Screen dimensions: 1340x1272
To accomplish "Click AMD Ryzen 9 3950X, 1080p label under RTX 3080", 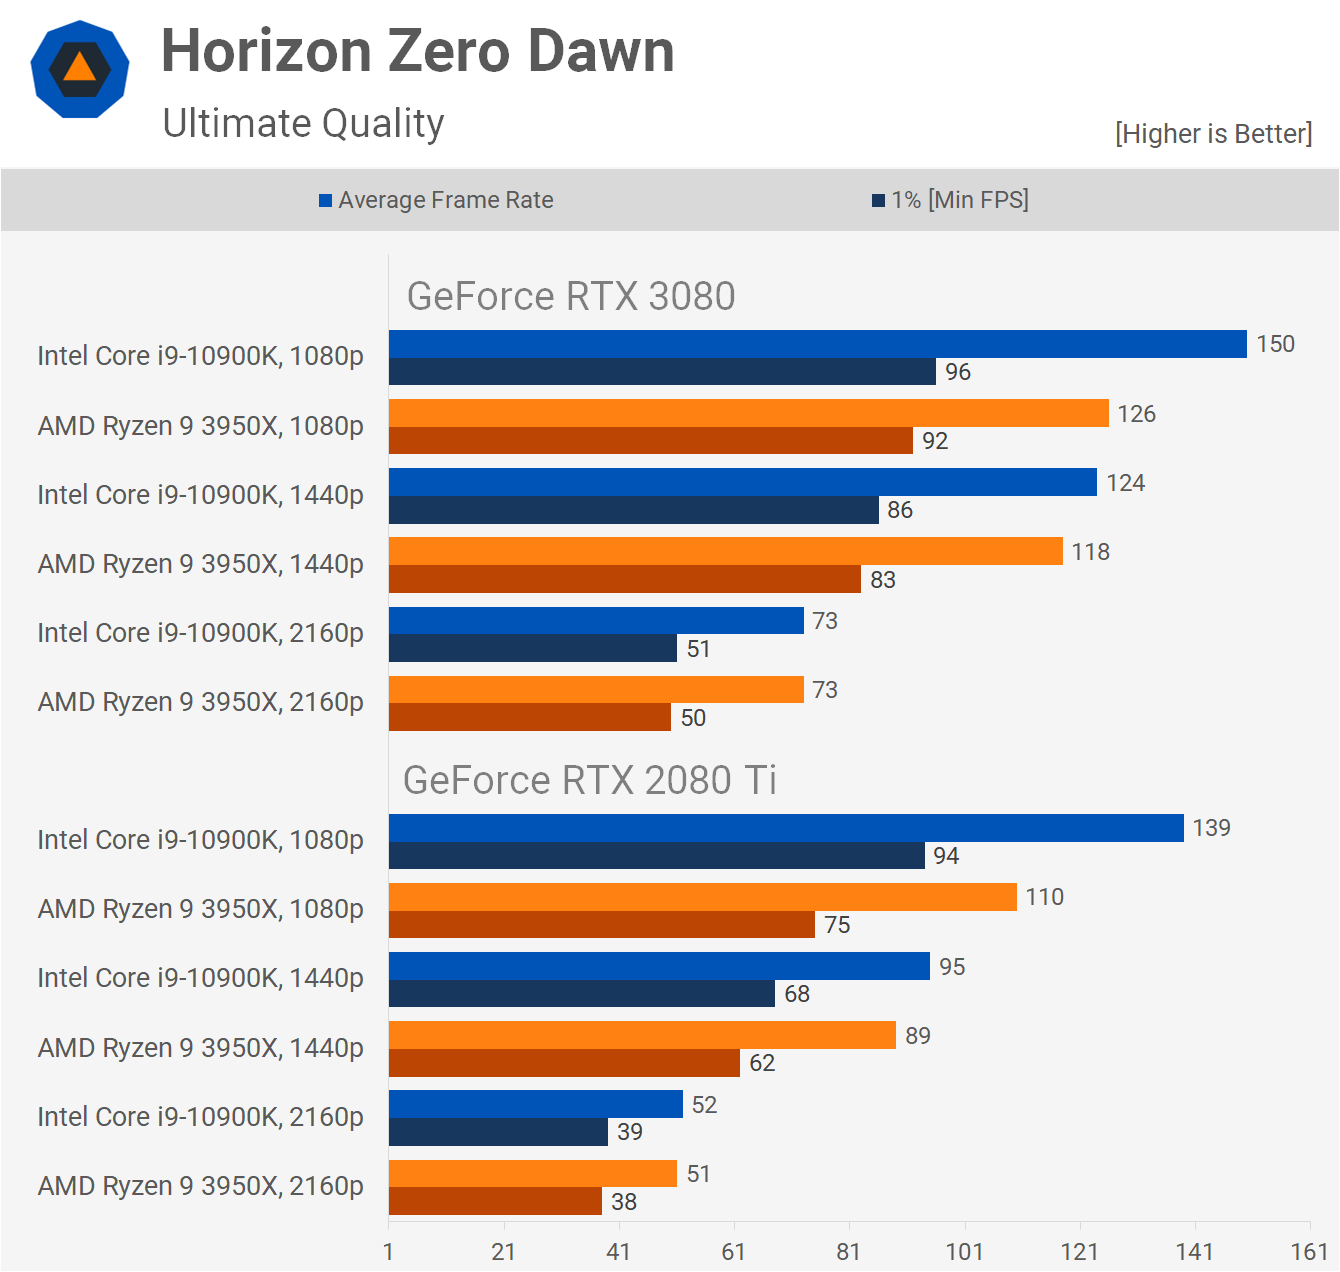I will point(201,426).
